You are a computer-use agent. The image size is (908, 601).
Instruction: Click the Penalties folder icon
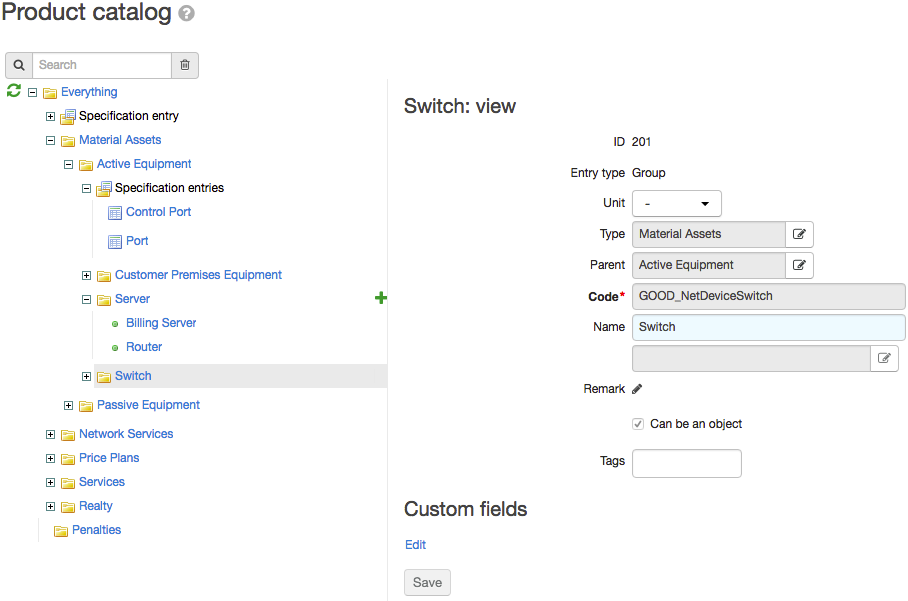[61, 531]
